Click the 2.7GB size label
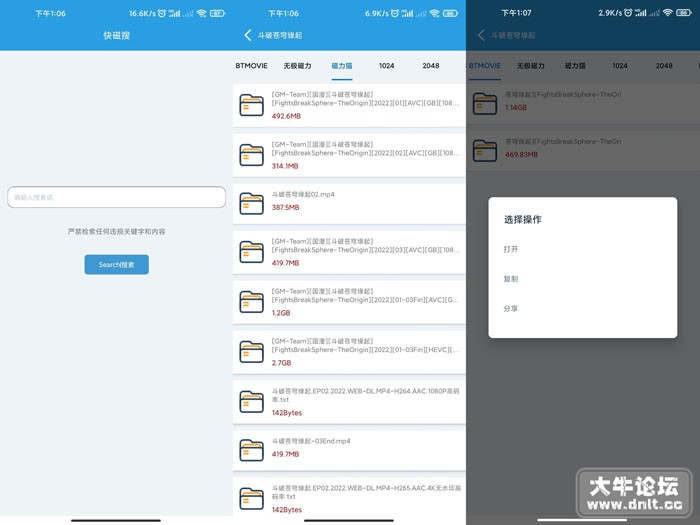Screen dimensions: 700x525 tap(281, 363)
